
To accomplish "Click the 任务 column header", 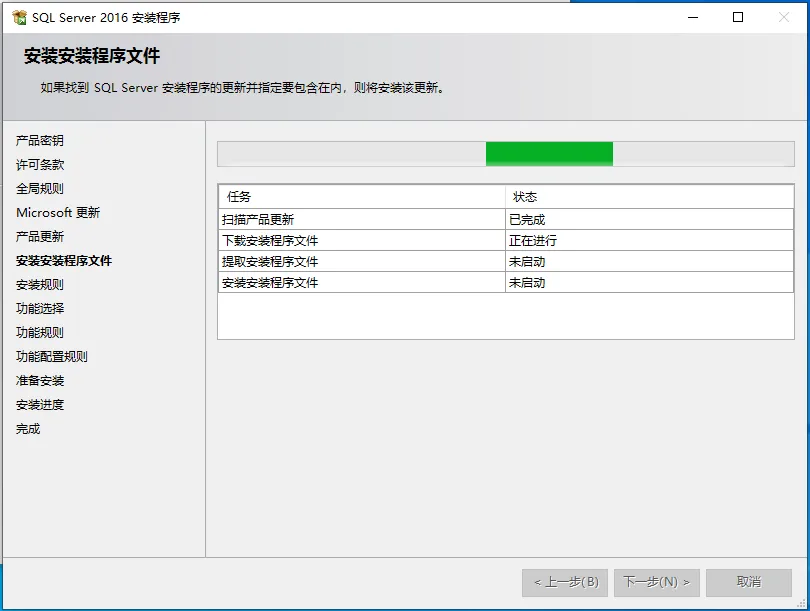I will pyautogui.click(x=362, y=197).
